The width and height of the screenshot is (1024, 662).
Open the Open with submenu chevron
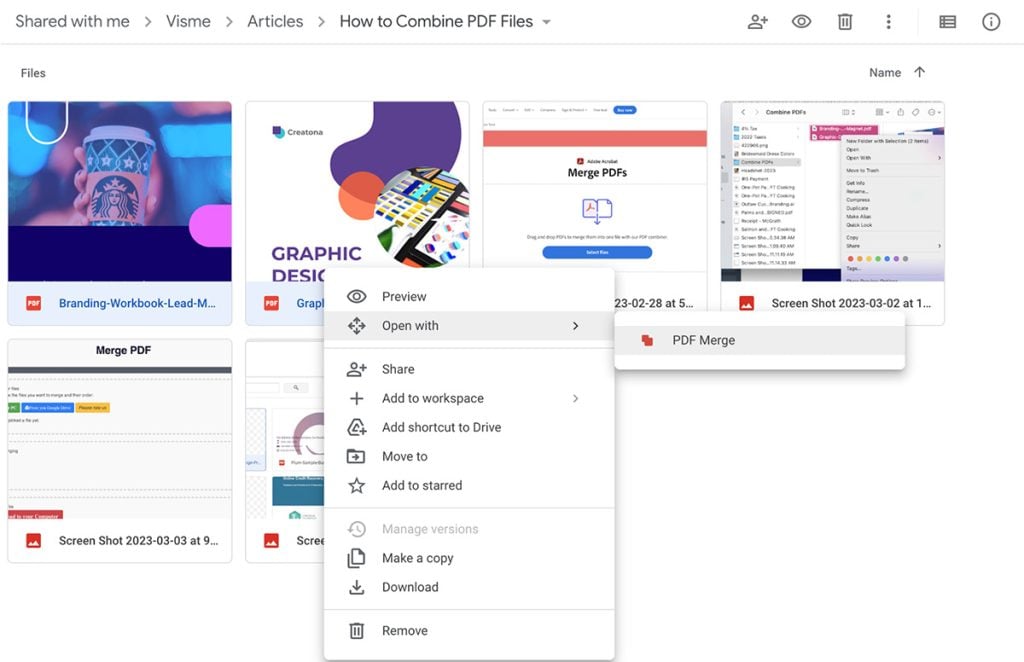coord(577,326)
